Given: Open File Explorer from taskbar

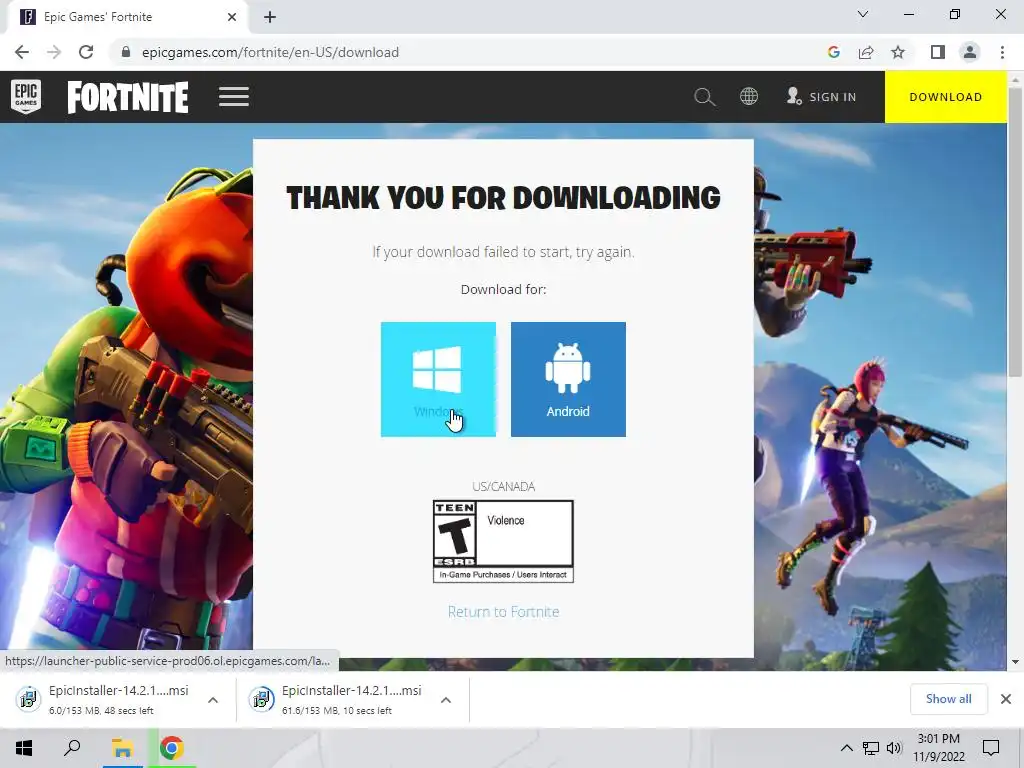Looking at the screenshot, I should point(121,748).
